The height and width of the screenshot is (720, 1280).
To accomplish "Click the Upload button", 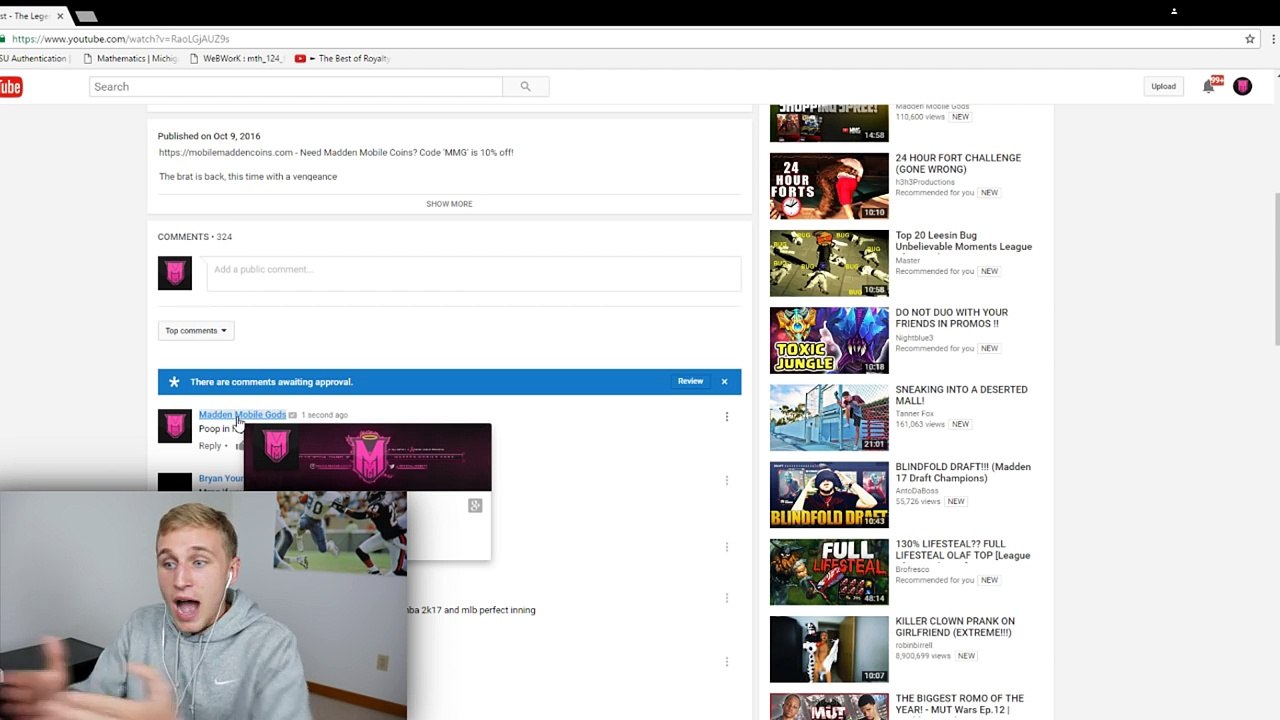I will tap(1163, 86).
